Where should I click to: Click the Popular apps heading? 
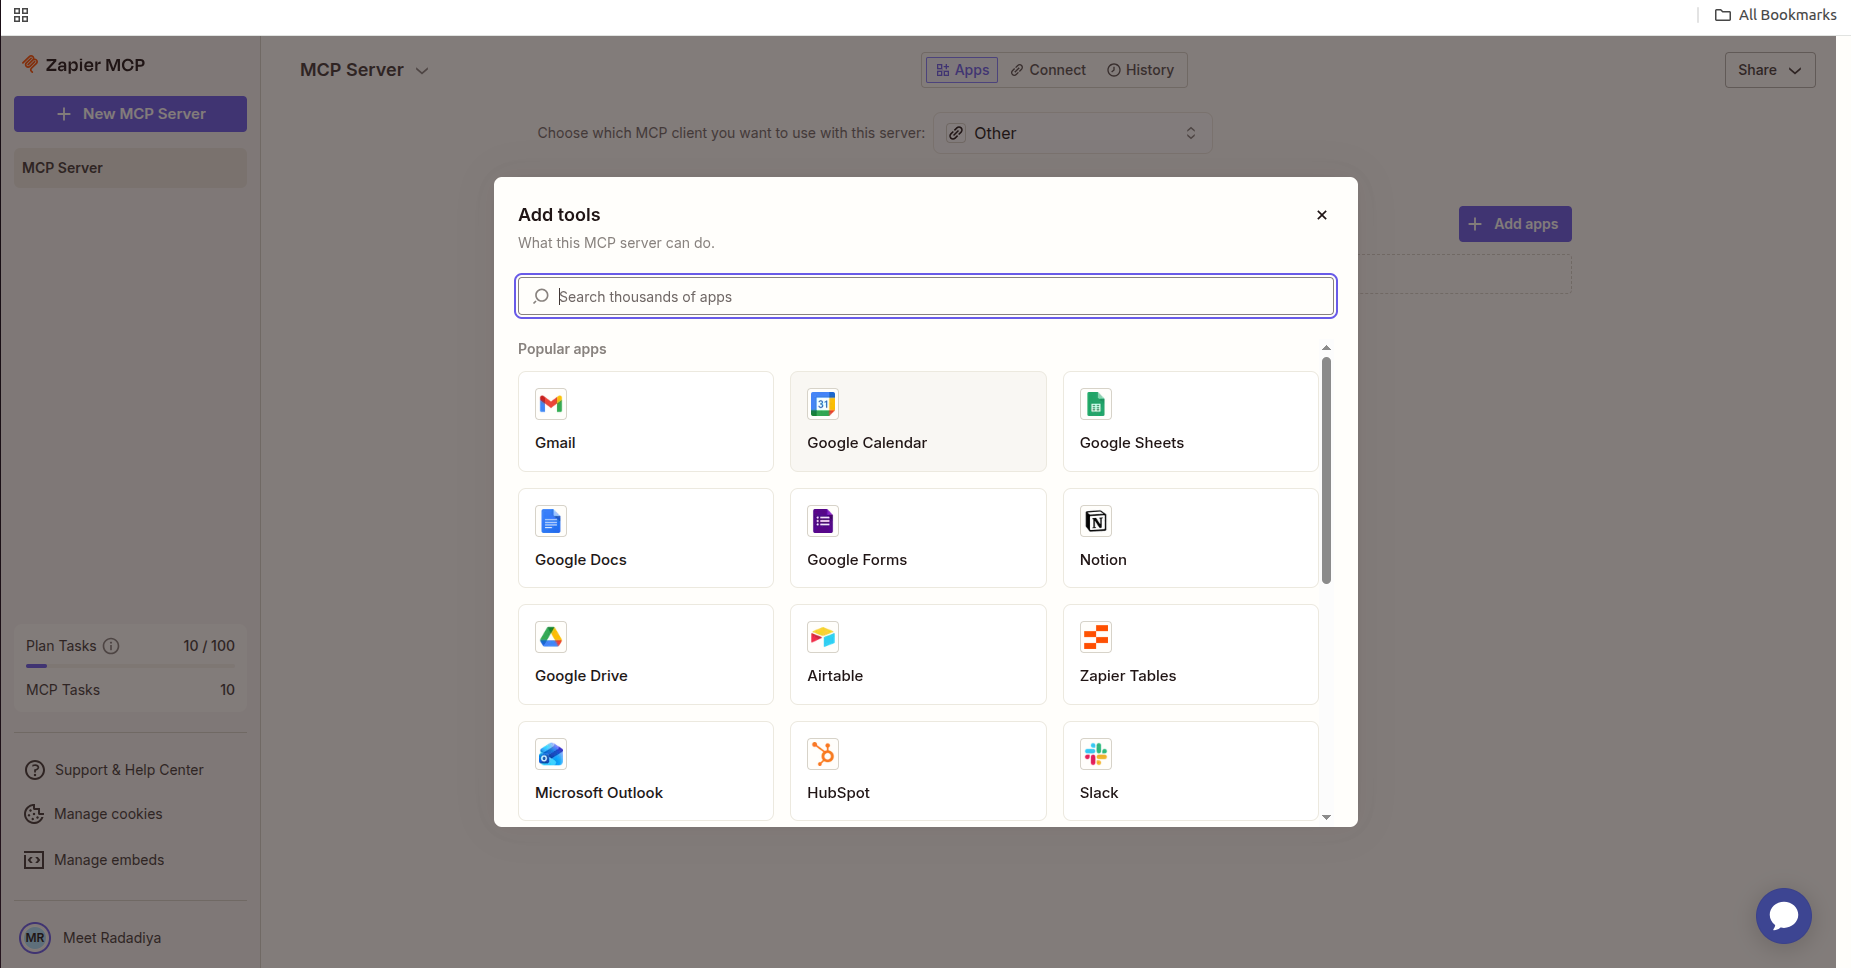click(x=562, y=349)
